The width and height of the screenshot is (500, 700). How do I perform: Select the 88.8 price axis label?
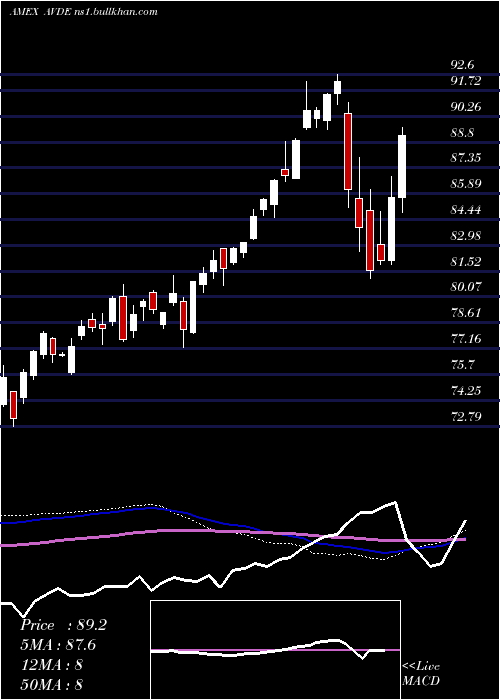click(462, 133)
